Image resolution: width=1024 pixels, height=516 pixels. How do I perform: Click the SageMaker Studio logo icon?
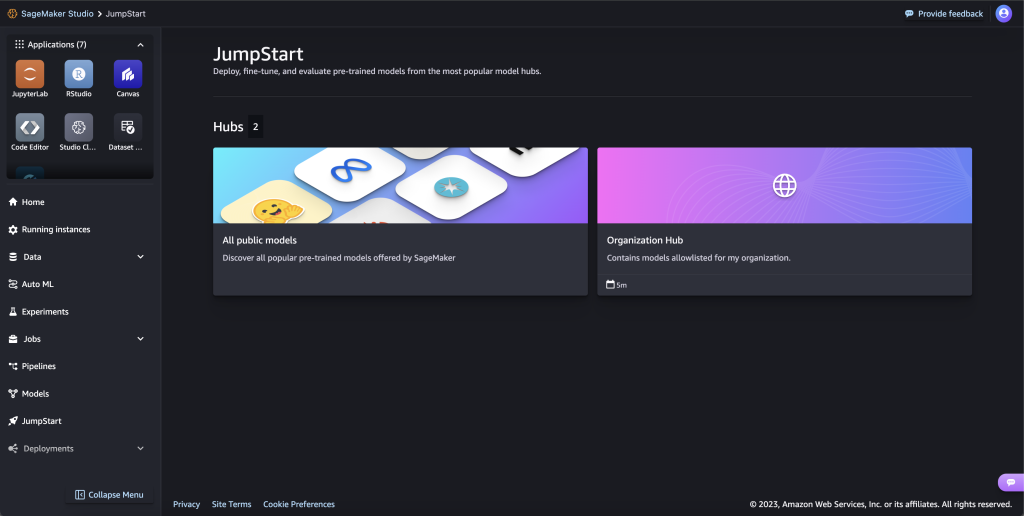point(12,14)
